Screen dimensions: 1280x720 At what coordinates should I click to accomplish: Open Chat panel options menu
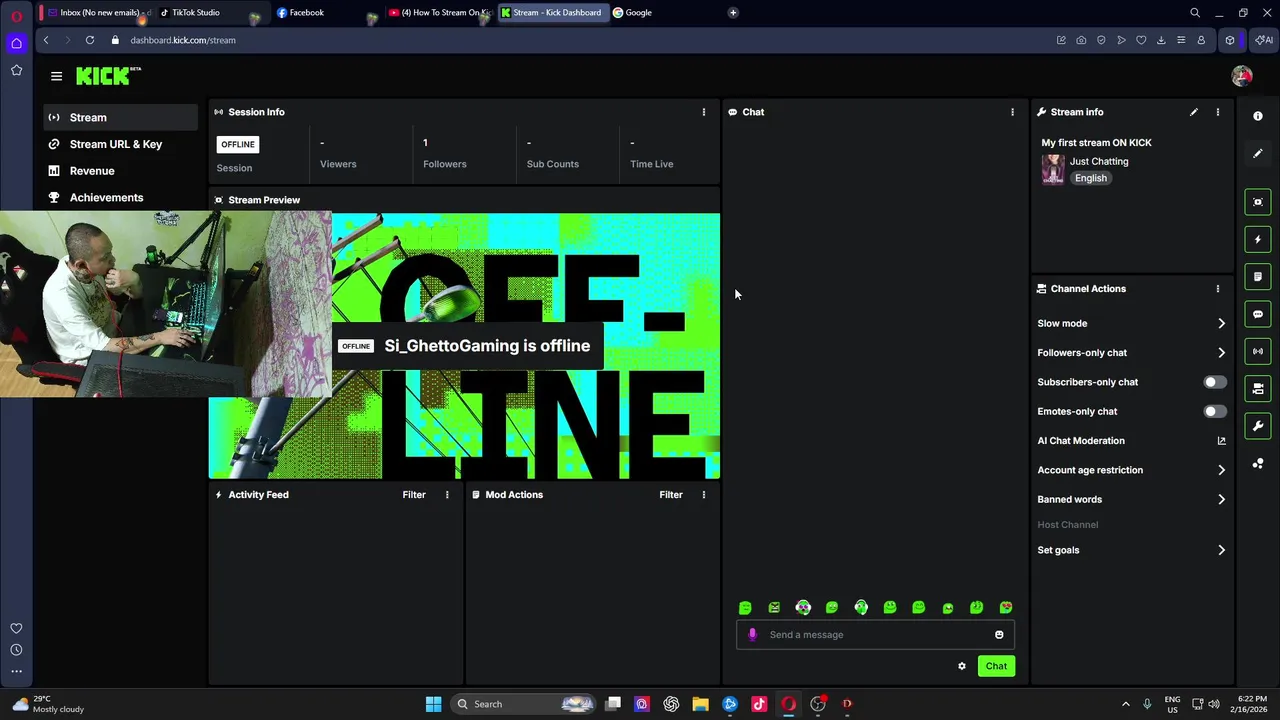click(x=1012, y=112)
